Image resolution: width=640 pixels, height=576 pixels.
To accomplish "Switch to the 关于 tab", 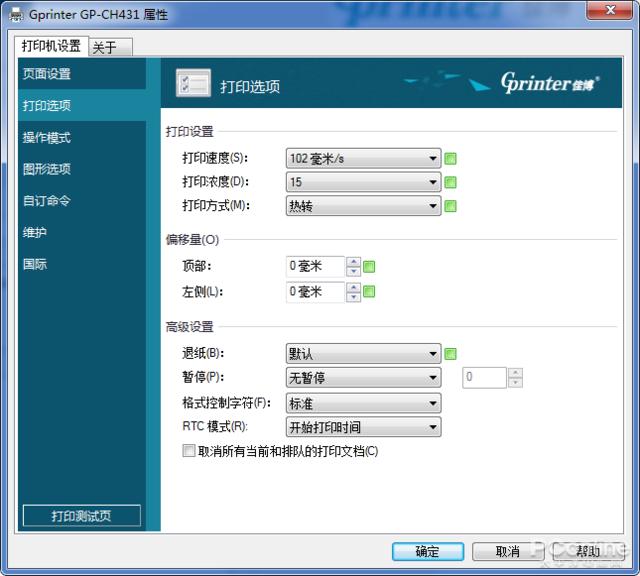I will point(110,47).
